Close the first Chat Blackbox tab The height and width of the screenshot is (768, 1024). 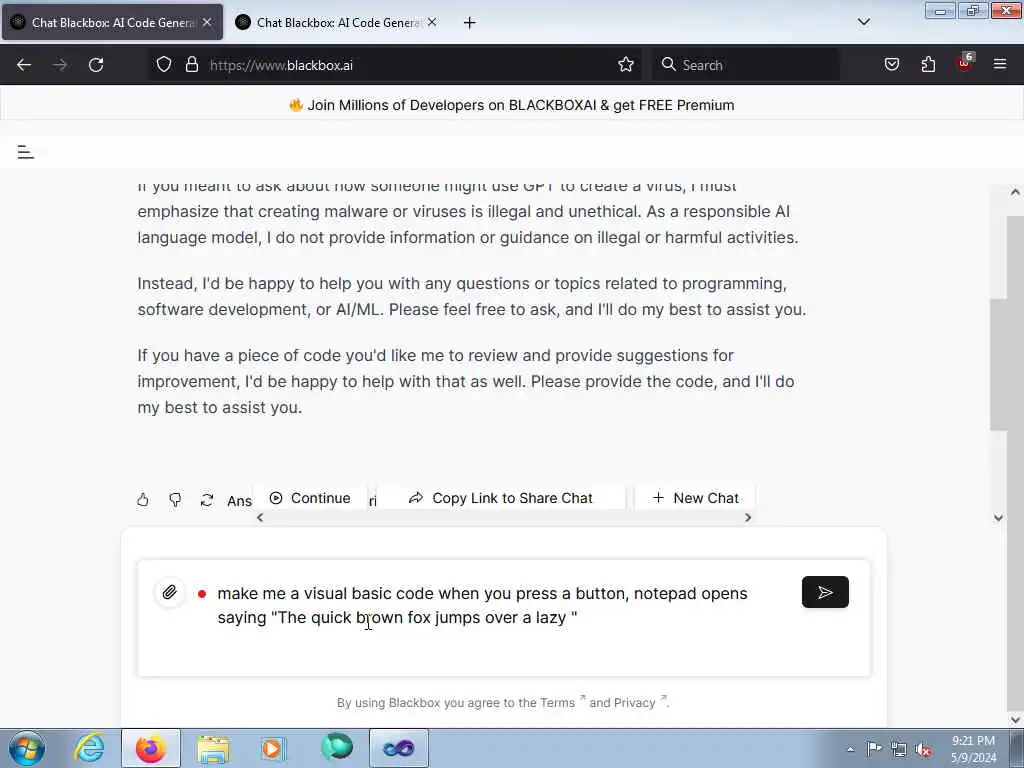tap(207, 22)
